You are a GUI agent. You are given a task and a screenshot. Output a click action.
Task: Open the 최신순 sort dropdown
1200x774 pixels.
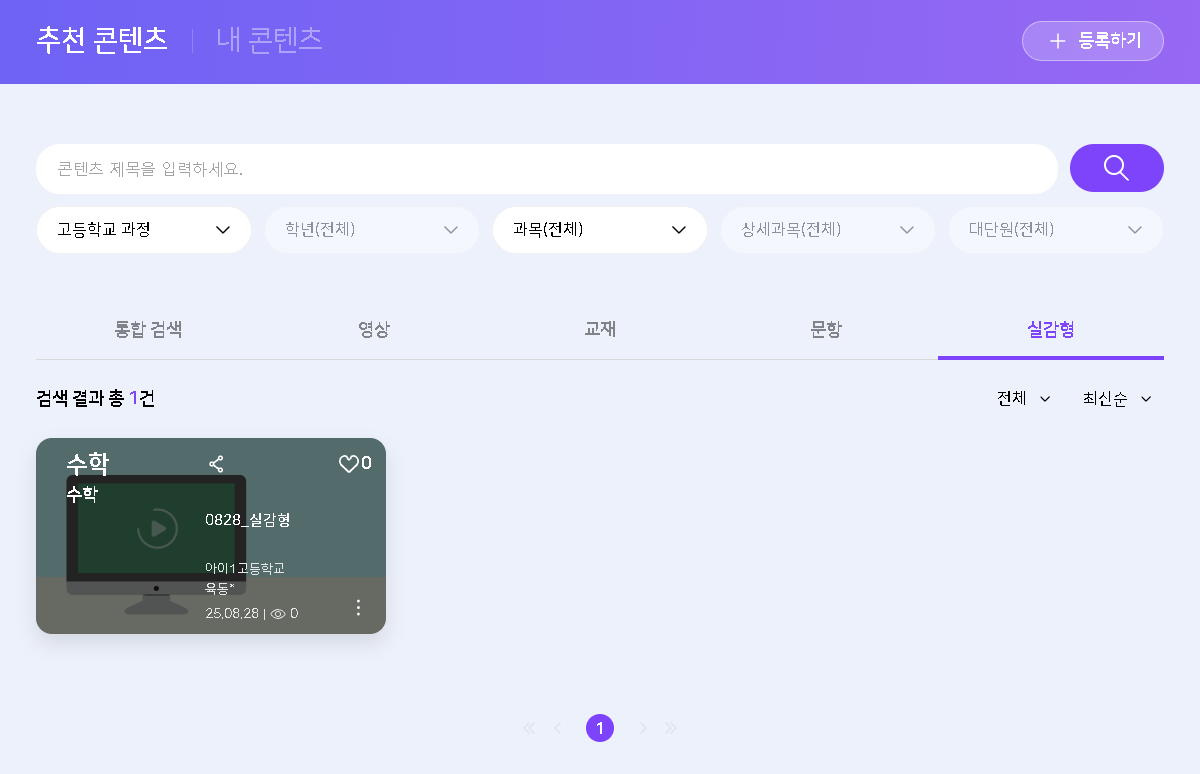point(1117,399)
